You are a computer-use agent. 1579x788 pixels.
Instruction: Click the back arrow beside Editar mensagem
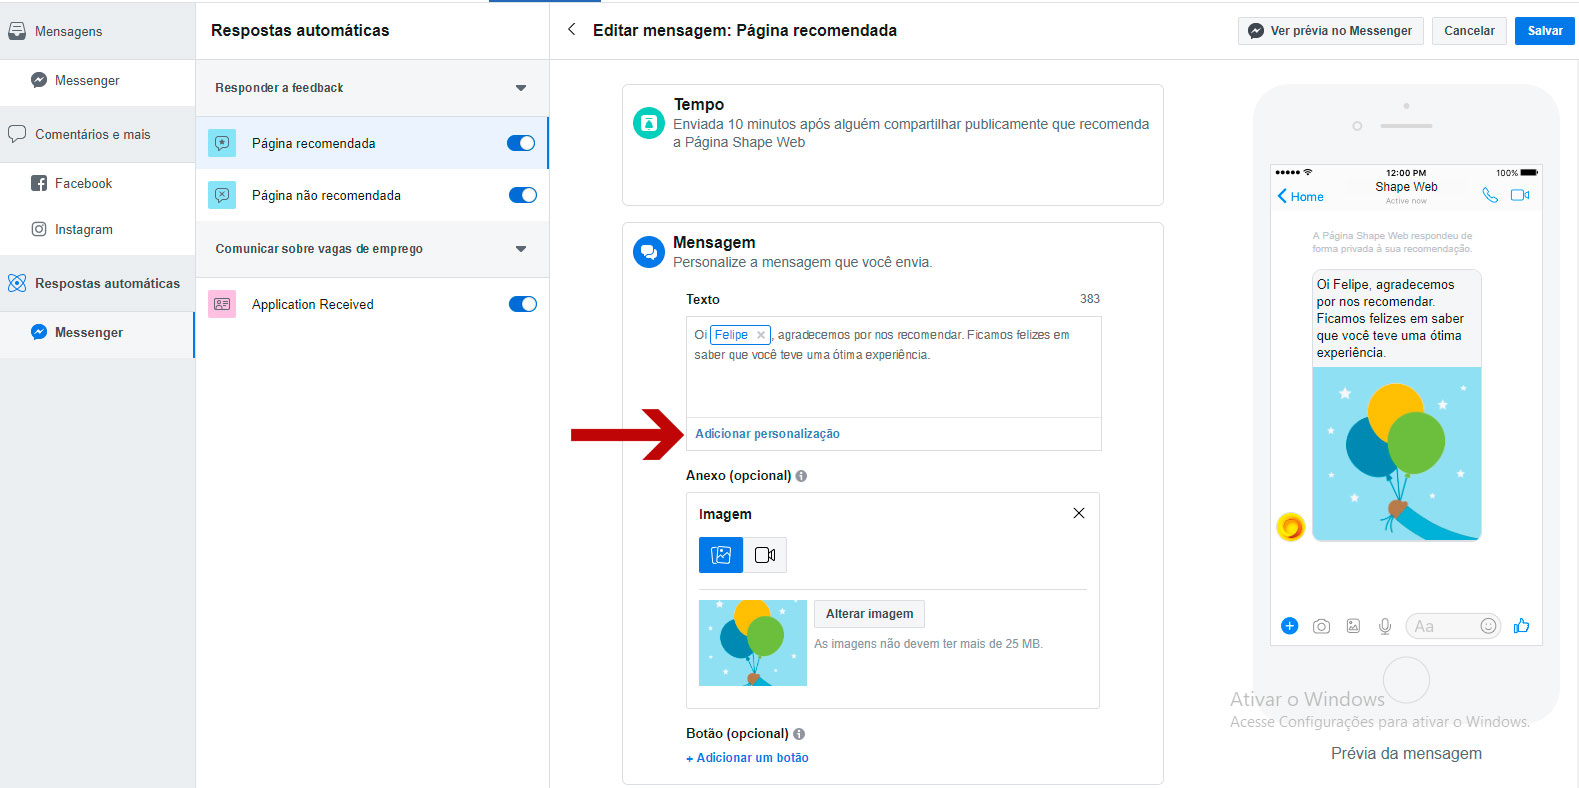point(572,30)
